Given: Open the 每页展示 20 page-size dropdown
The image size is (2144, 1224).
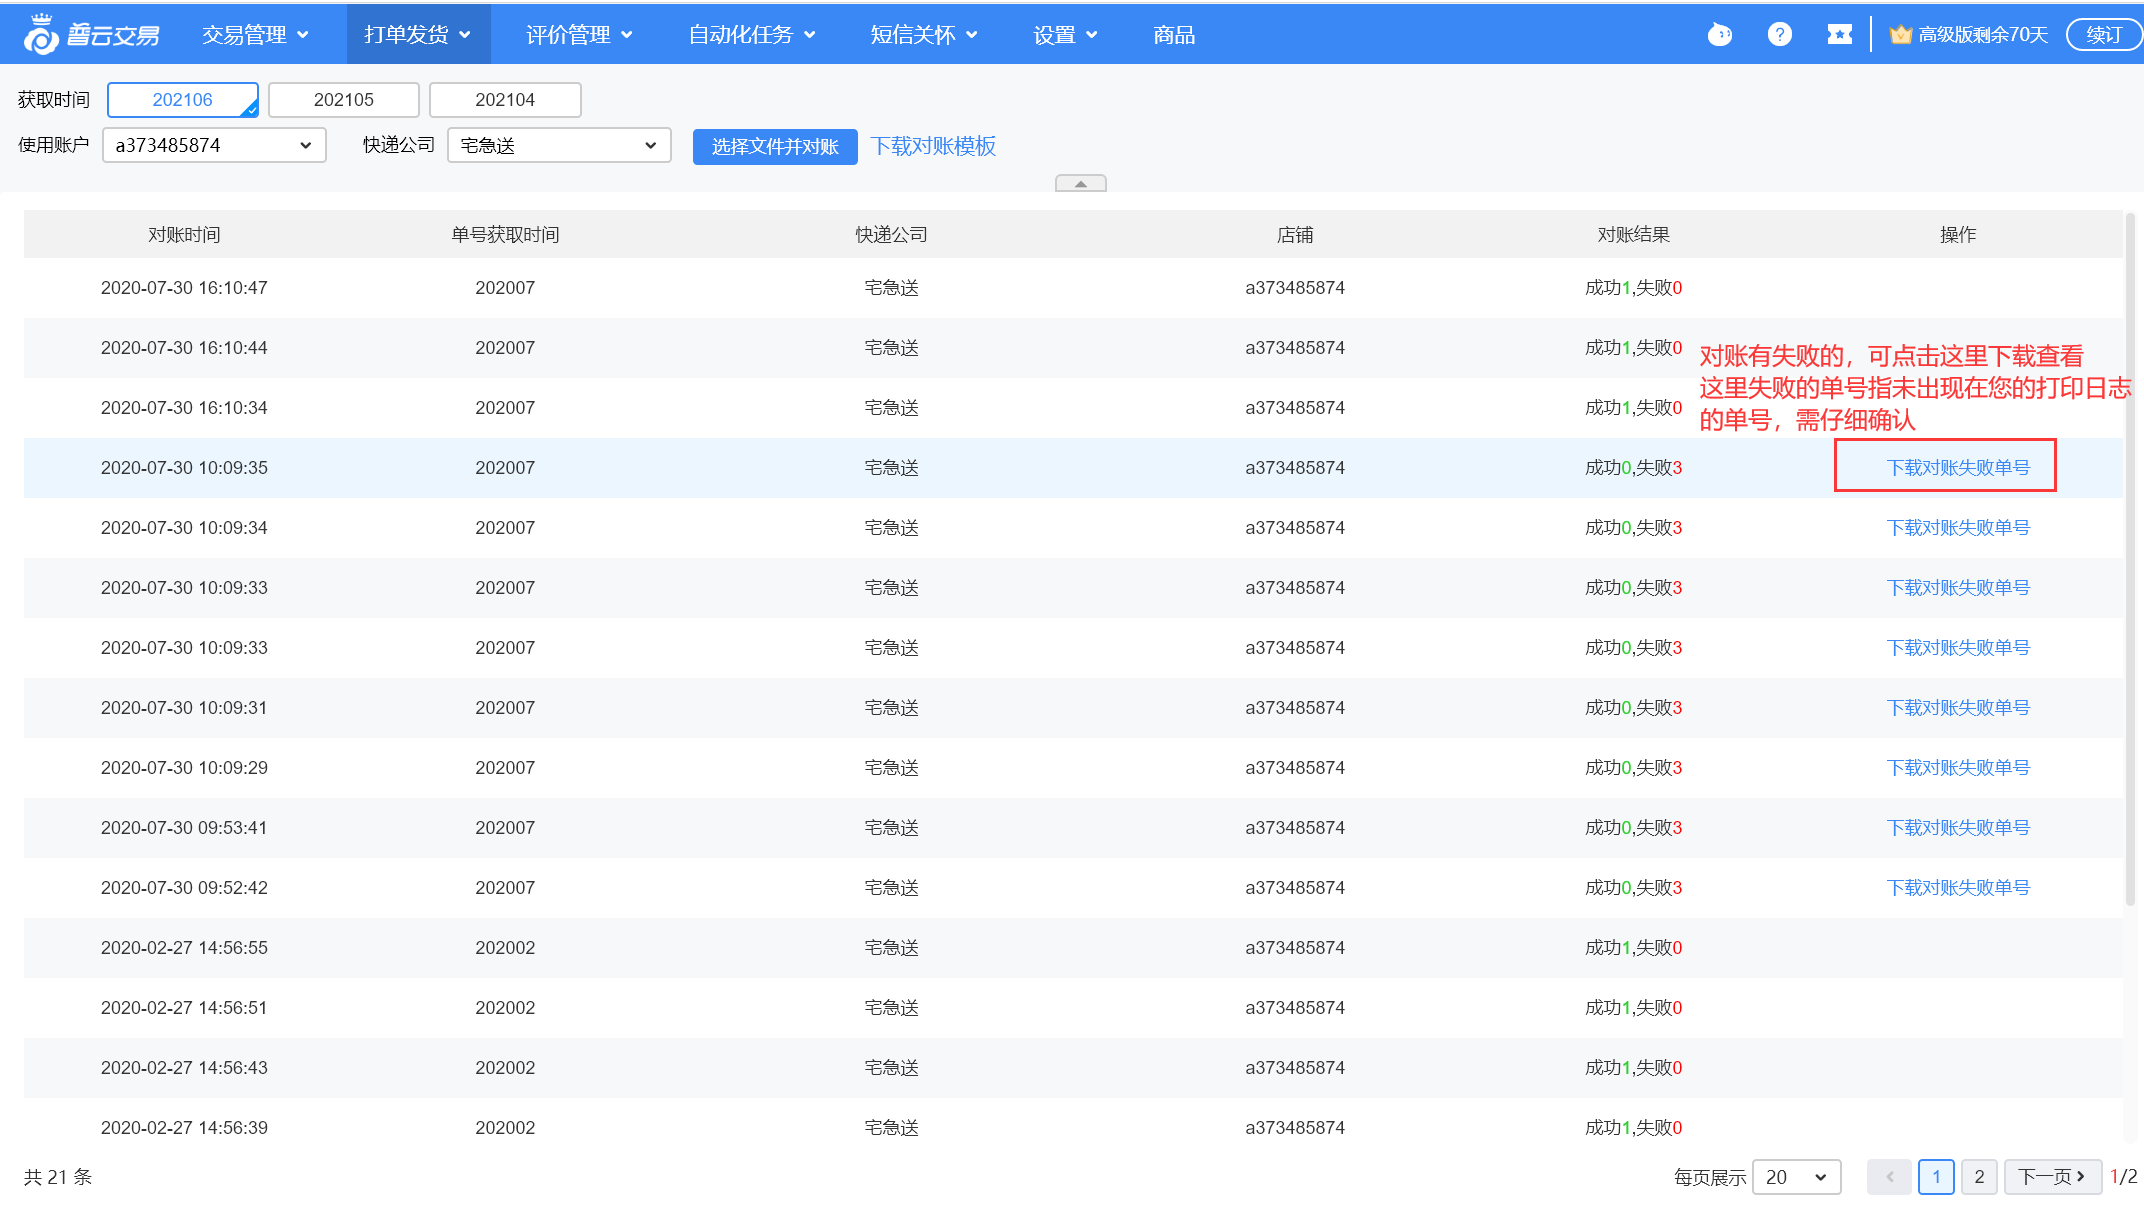Looking at the screenshot, I should [x=1796, y=1177].
